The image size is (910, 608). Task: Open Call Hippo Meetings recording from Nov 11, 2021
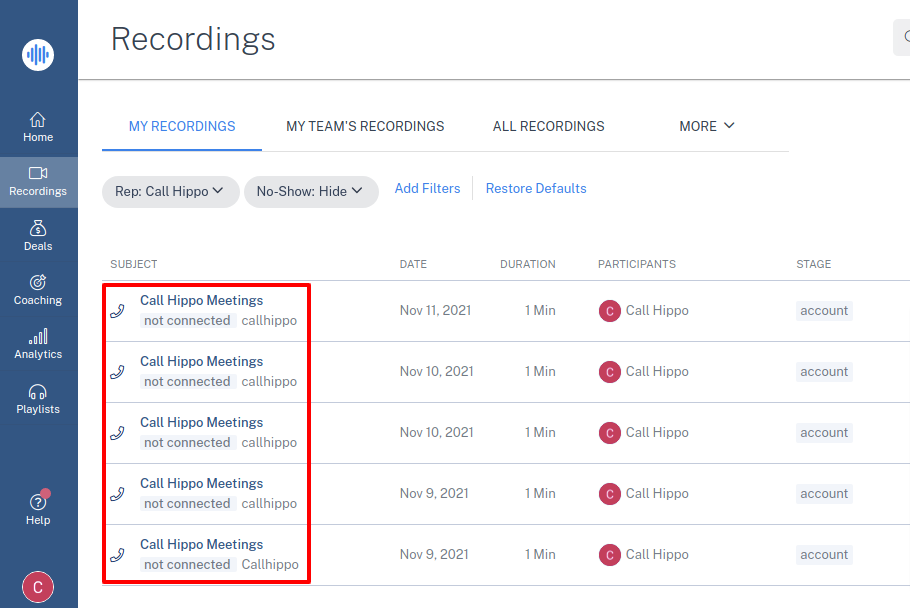[x=201, y=301]
